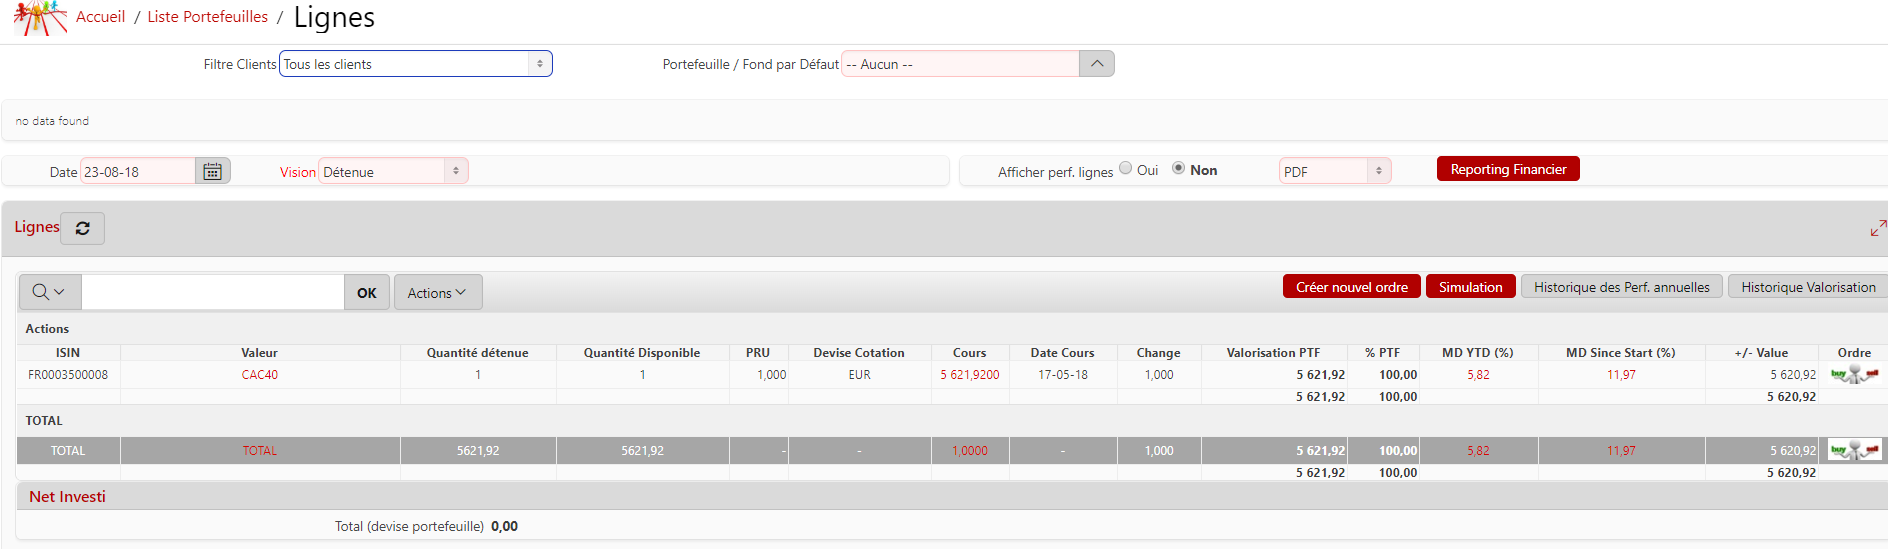Click the Reporting Financier button
1888x549 pixels.
coord(1507,169)
